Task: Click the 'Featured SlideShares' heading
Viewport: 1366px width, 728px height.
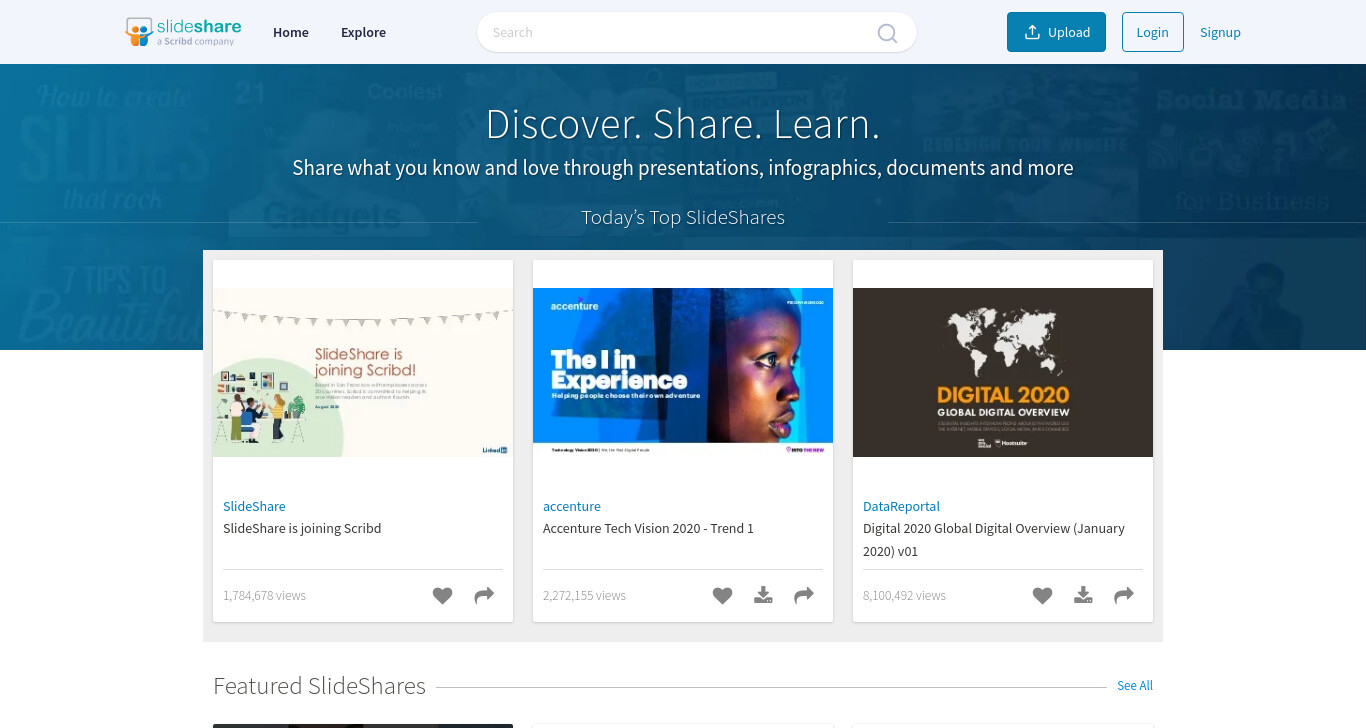Action: tap(319, 686)
